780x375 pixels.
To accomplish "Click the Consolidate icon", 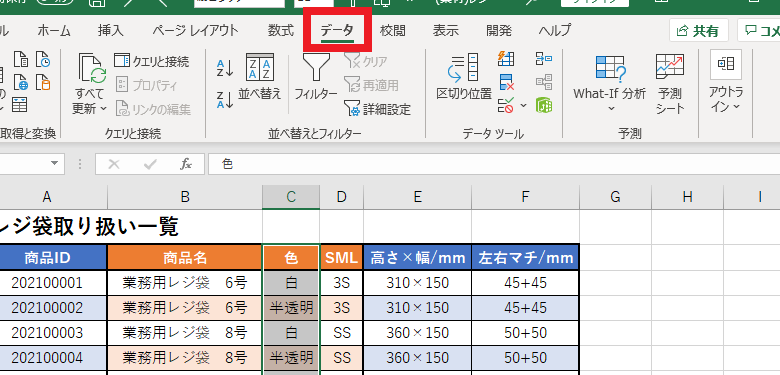I will click(x=544, y=59).
